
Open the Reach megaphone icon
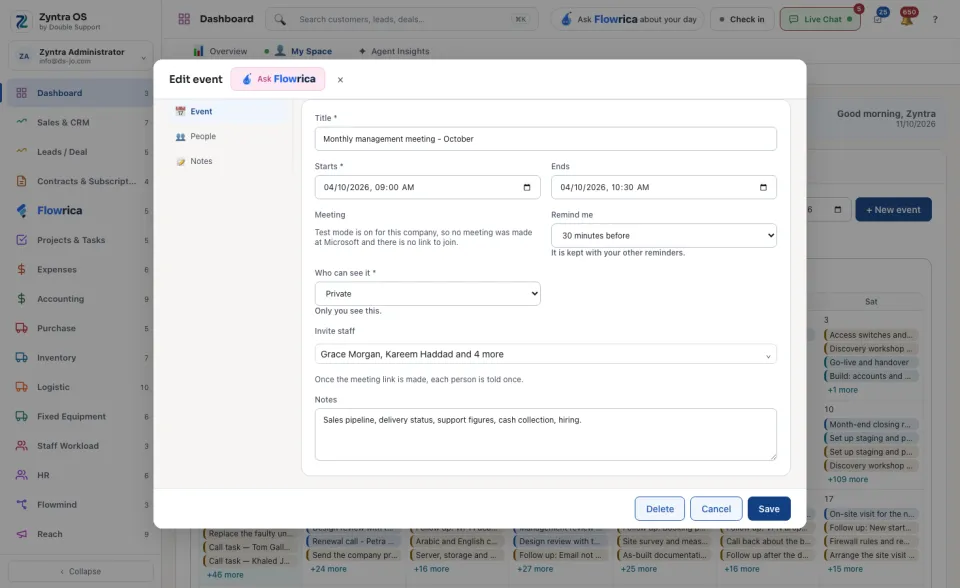point(21,534)
